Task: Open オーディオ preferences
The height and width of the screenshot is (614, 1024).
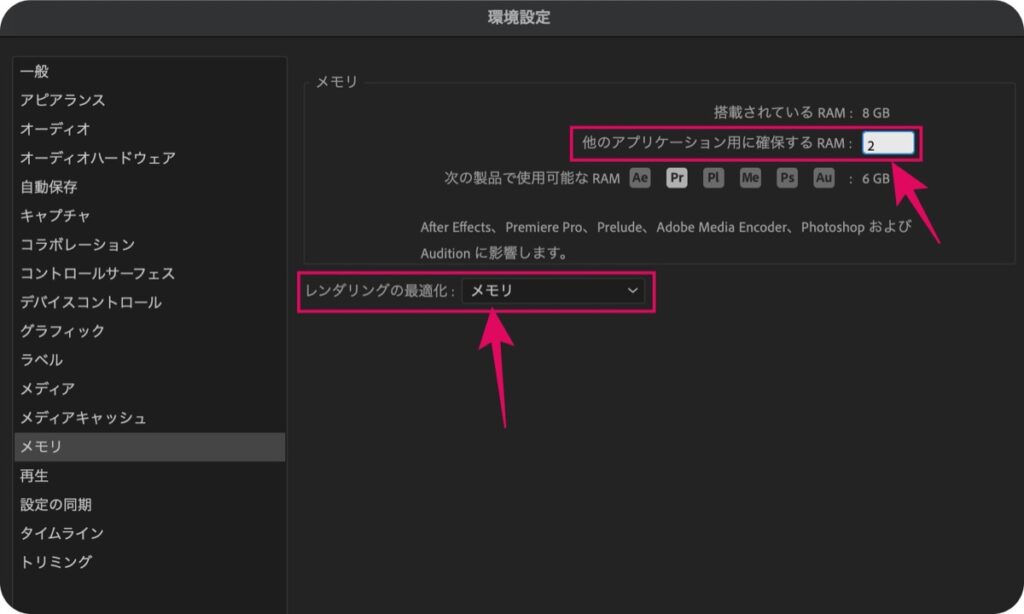Action: [150, 129]
